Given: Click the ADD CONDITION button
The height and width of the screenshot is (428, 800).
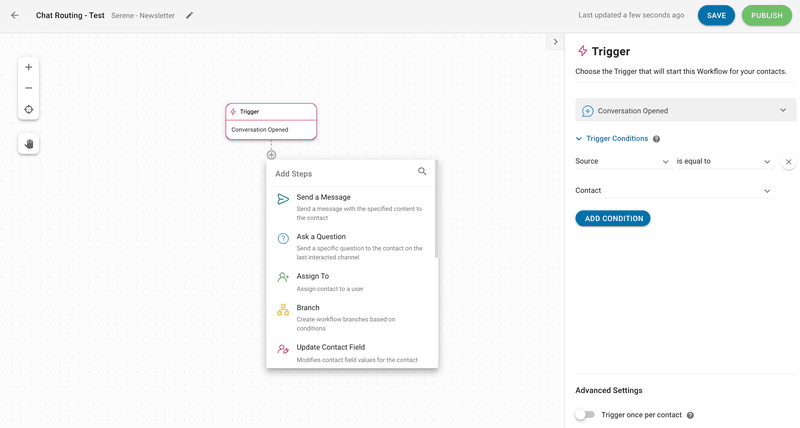Looking at the screenshot, I should coord(613,218).
